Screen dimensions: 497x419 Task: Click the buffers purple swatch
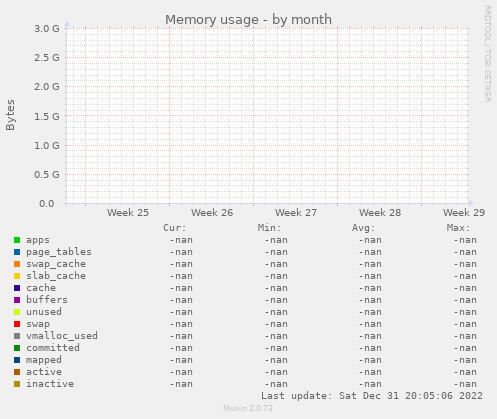[x=17, y=300]
